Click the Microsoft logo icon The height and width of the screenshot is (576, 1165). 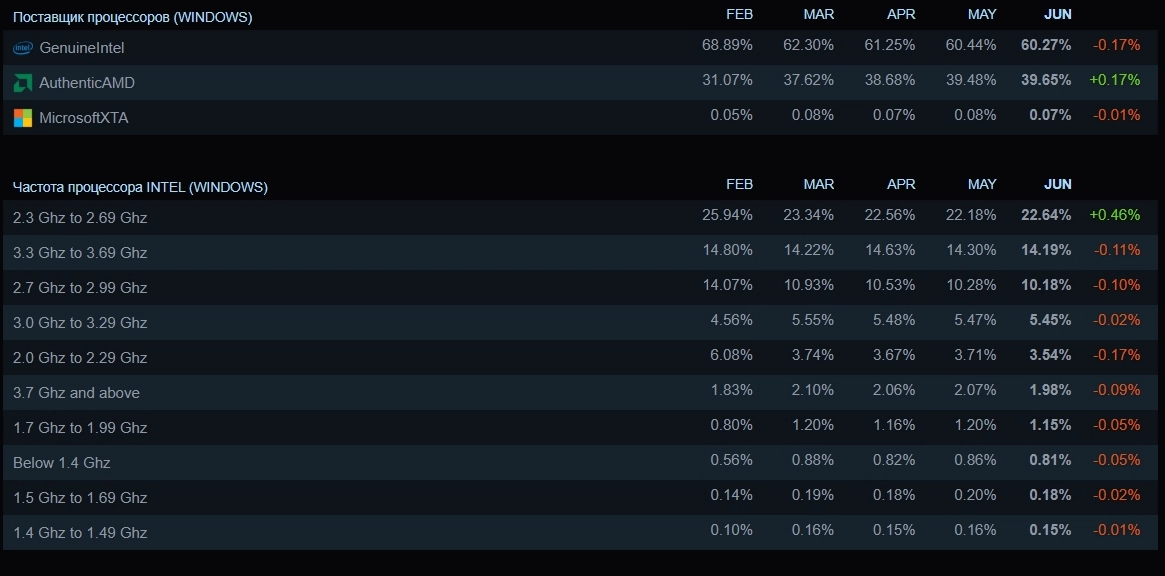pos(22,118)
